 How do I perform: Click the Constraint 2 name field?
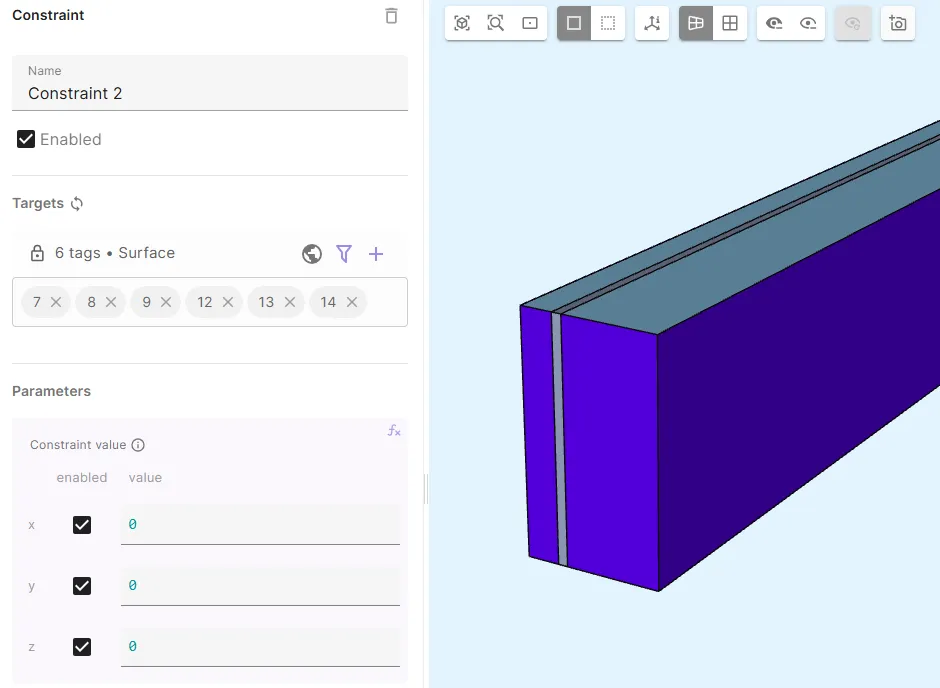(210, 93)
